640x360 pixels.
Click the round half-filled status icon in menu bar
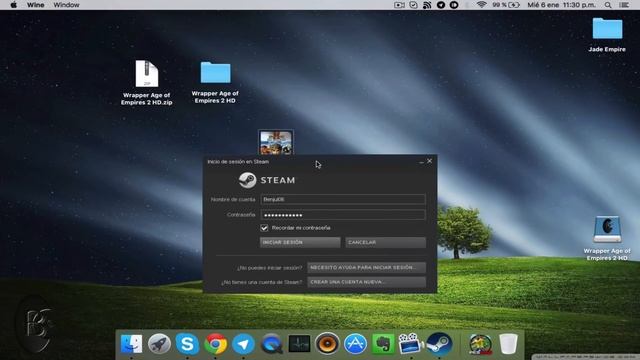(x=454, y=5)
